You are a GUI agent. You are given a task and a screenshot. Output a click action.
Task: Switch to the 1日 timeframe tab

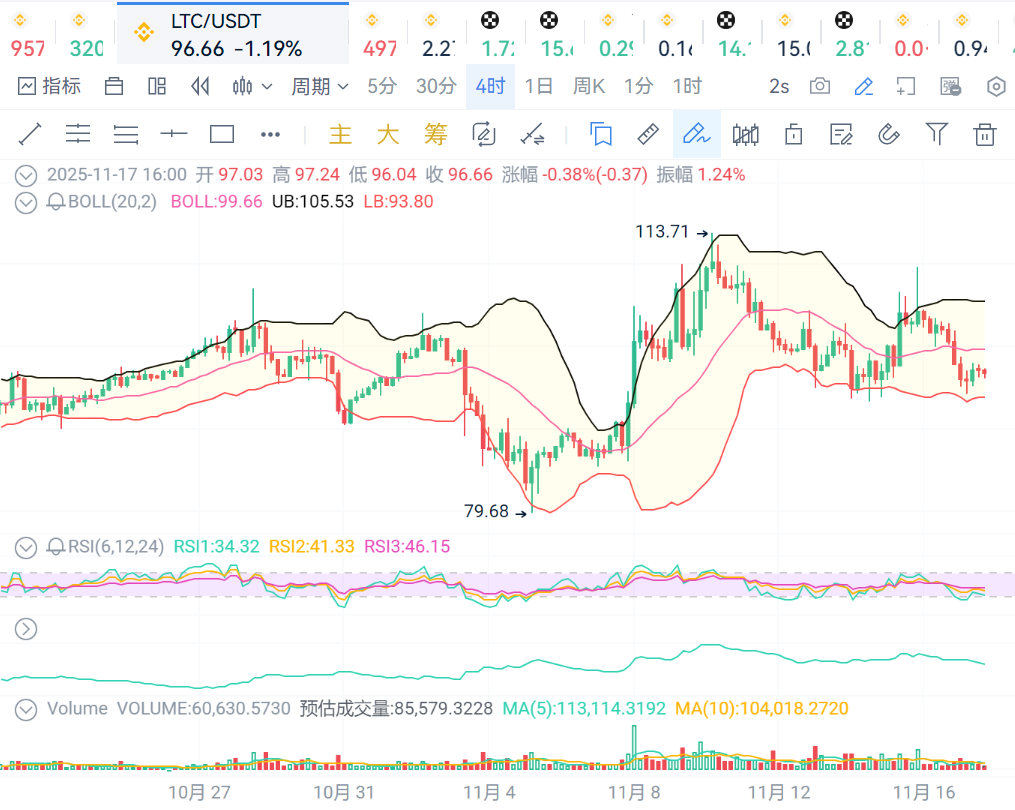pyautogui.click(x=539, y=87)
